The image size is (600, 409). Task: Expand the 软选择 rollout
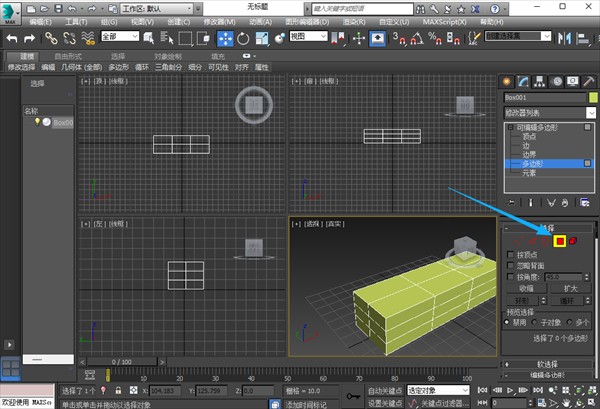coord(547,363)
